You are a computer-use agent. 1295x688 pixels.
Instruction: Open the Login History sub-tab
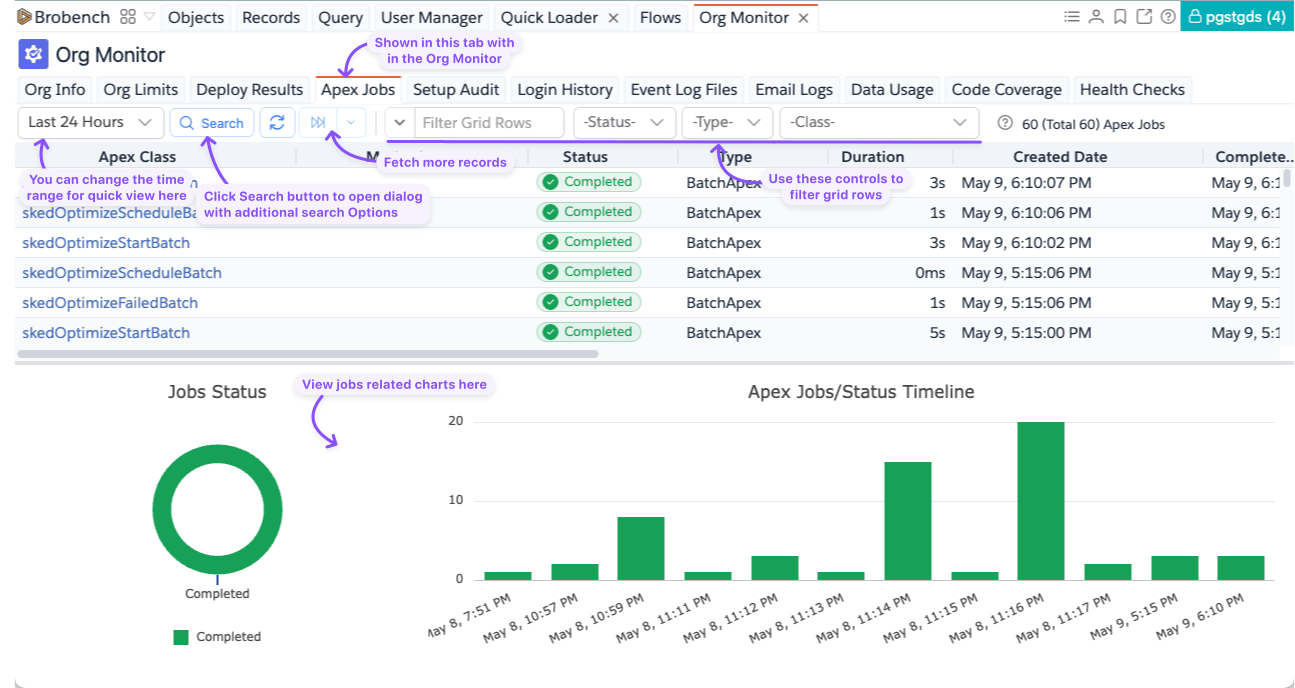(x=565, y=90)
